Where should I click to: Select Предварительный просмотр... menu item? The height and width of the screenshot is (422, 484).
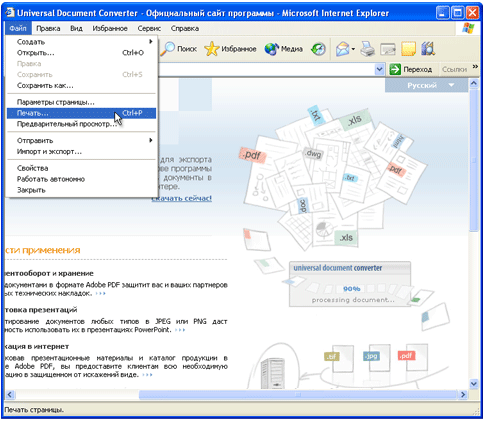click(81, 124)
